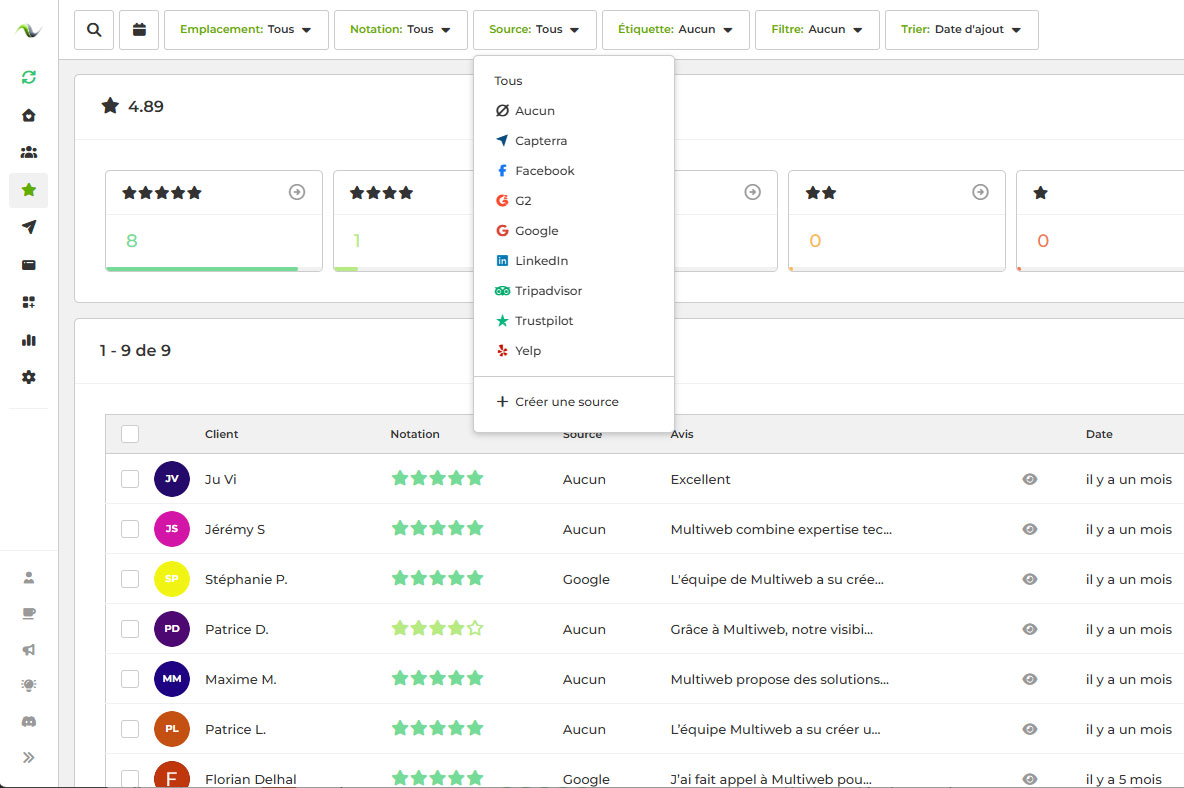Check the box for Ju Vi
Image resolution: width=1184 pixels, height=788 pixels.
click(x=130, y=479)
